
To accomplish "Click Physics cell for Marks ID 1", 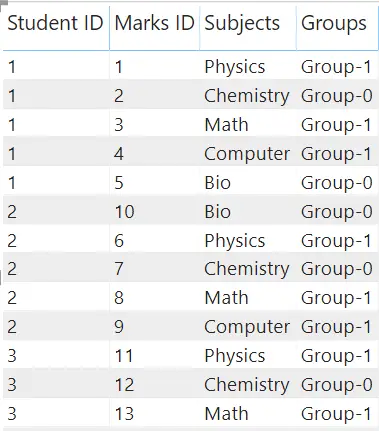I will [235, 67].
